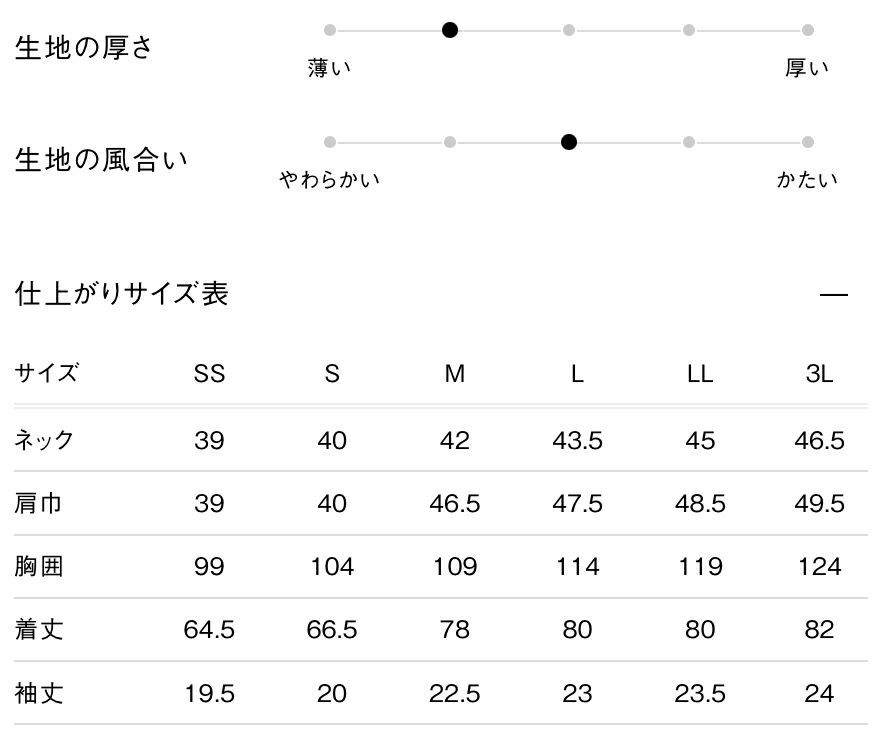The image size is (878, 740).
Task: Click the かたい label under texture scale
Action: point(807,180)
